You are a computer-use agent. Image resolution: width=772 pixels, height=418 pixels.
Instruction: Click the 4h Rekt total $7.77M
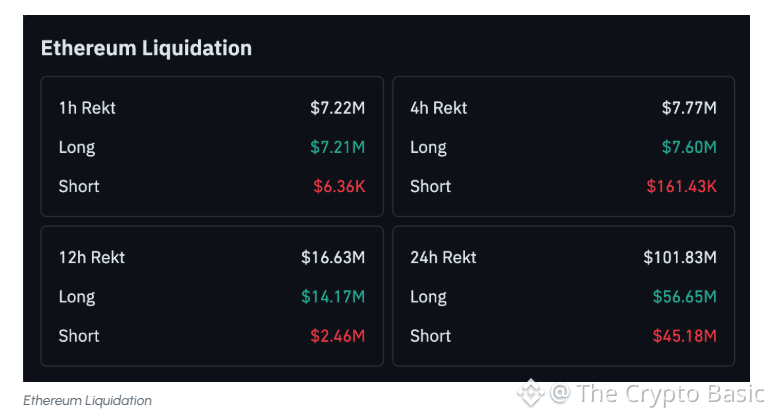689,107
